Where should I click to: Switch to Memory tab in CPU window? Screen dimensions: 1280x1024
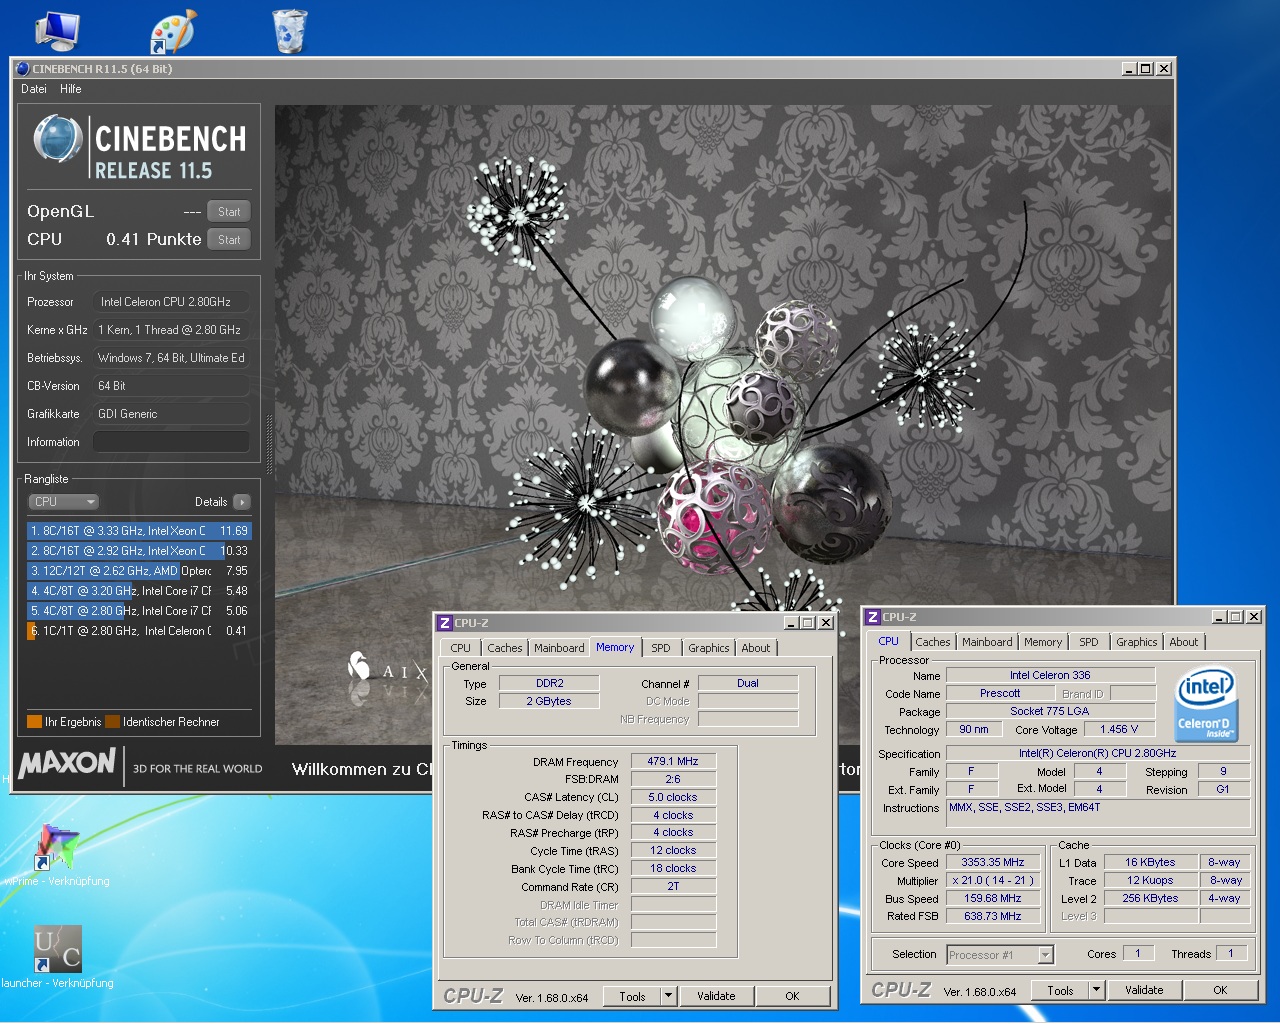point(1043,642)
